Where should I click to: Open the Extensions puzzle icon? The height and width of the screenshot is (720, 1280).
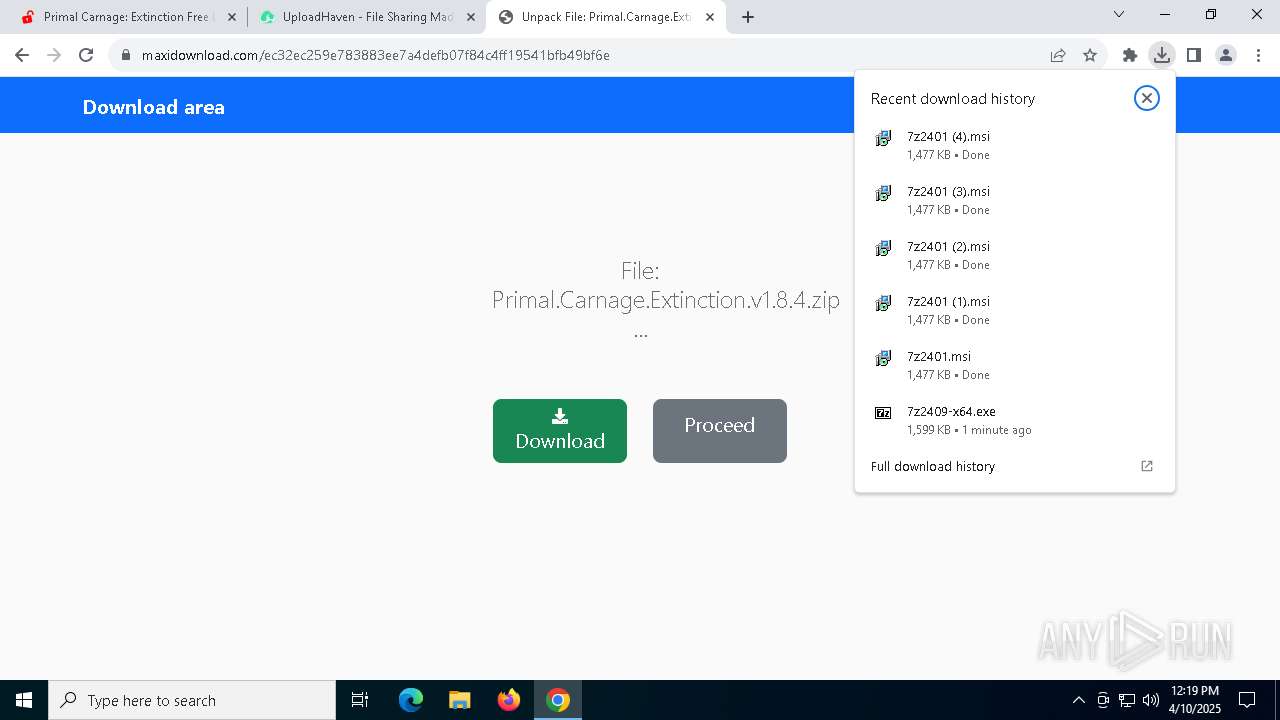tap(1130, 55)
